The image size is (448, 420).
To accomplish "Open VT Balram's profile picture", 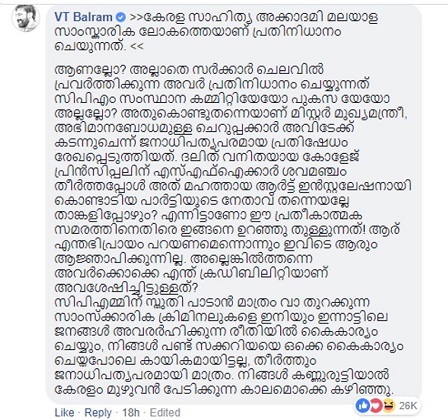I will 26,18.
